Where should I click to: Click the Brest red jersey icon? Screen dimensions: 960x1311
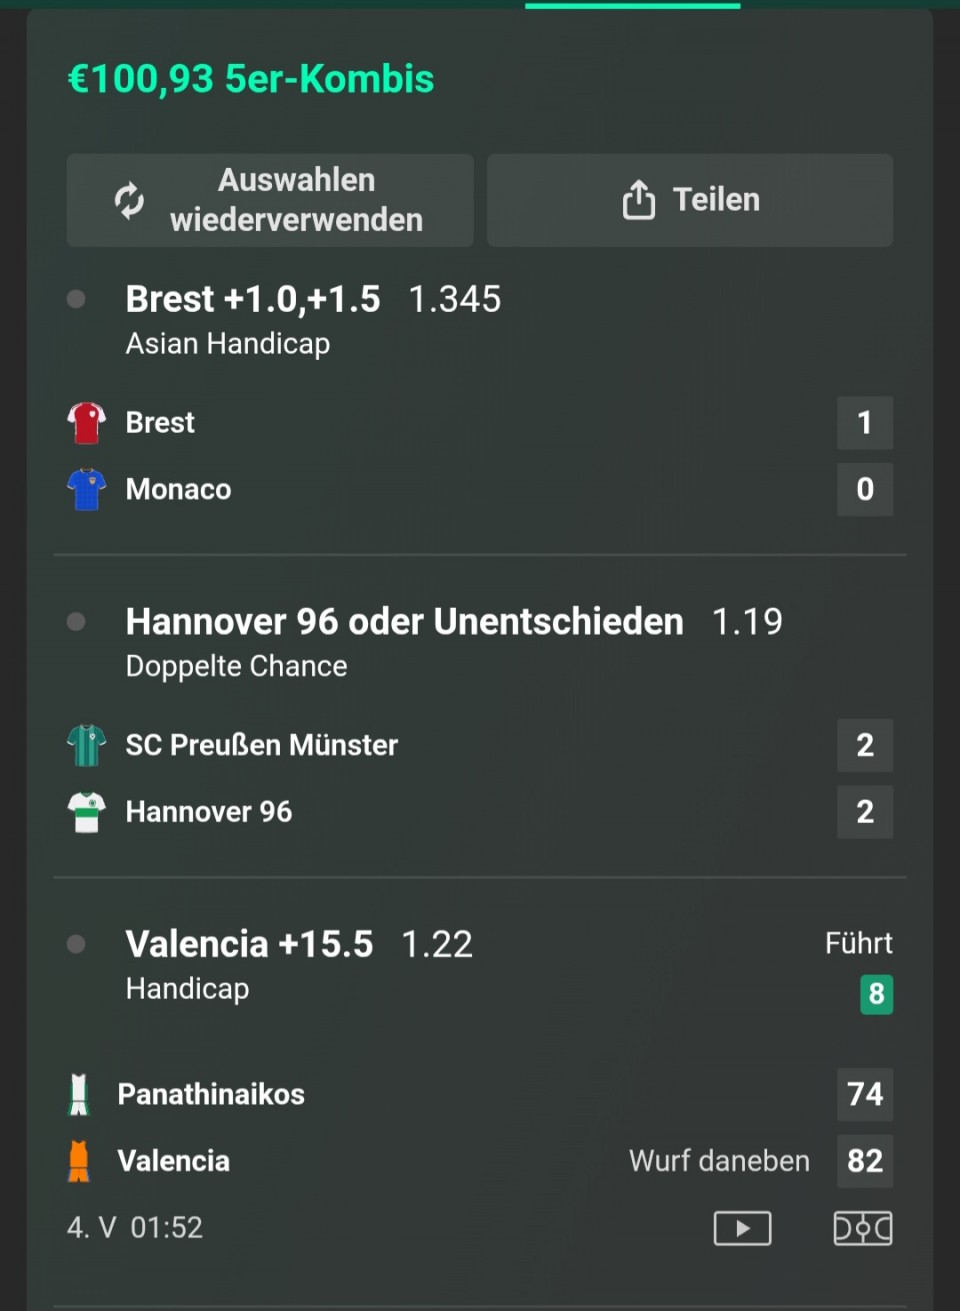coord(87,423)
